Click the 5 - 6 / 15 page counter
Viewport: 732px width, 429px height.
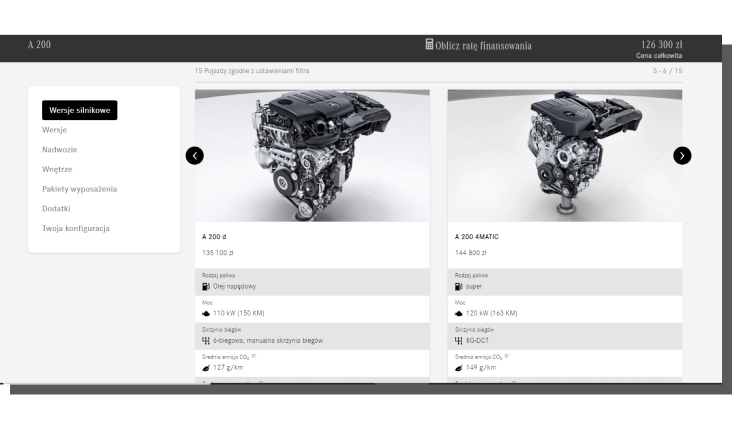click(x=668, y=71)
